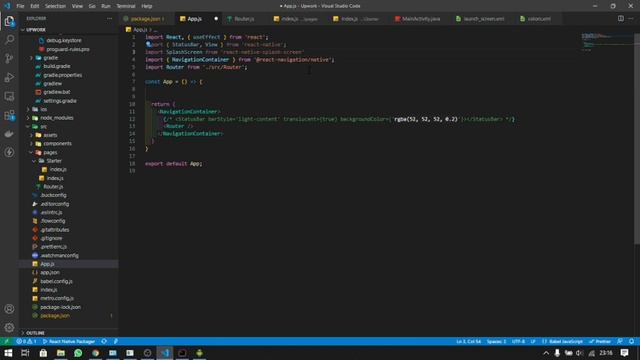Image resolution: width=640 pixels, height=360 pixels.
Task: Open File Explorer from the taskbar
Action: click(x=61, y=353)
